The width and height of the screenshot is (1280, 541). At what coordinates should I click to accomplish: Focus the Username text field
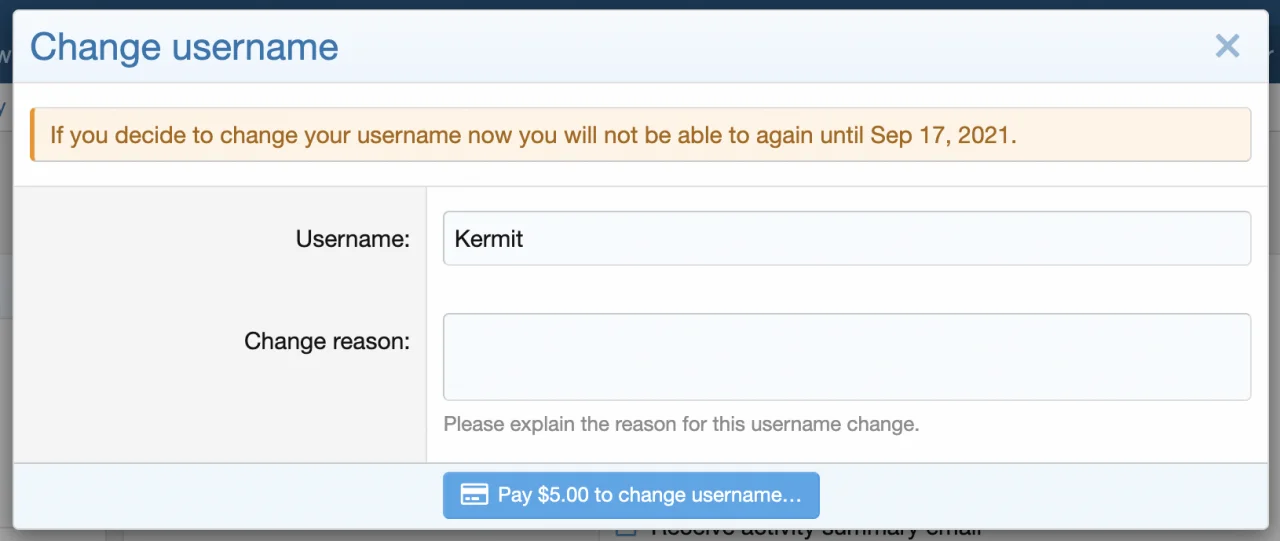tap(846, 239)
